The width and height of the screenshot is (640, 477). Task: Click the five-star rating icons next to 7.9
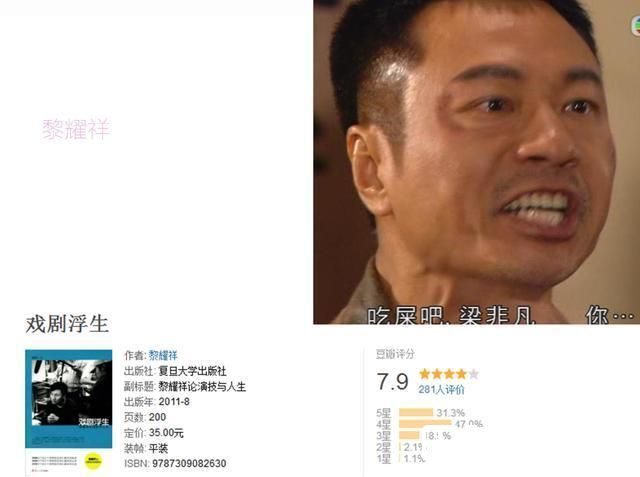(449, 374)
